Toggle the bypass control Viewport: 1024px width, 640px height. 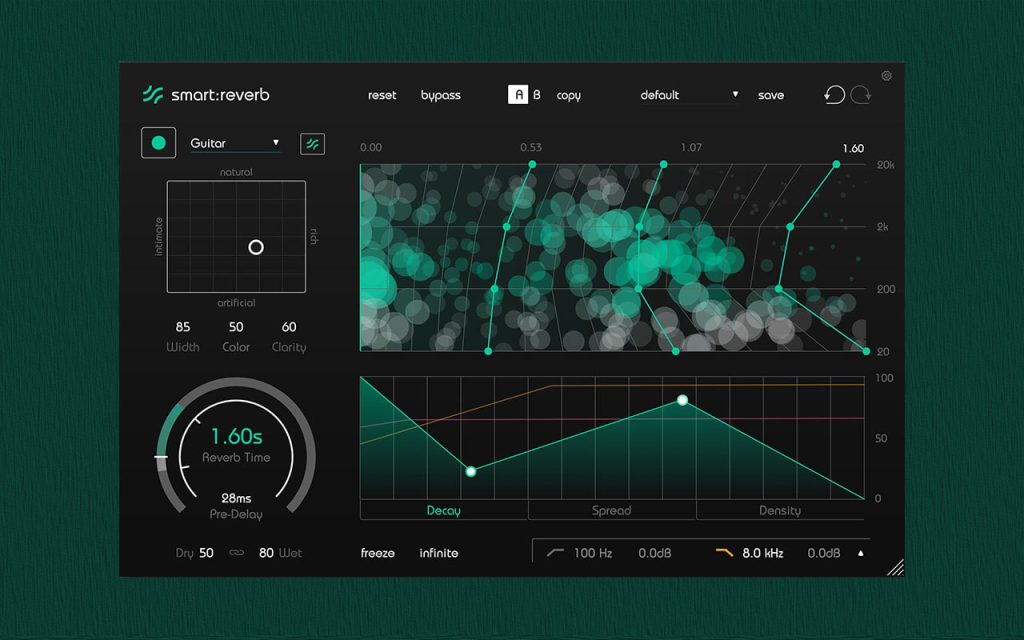click(x=441, y=95)
